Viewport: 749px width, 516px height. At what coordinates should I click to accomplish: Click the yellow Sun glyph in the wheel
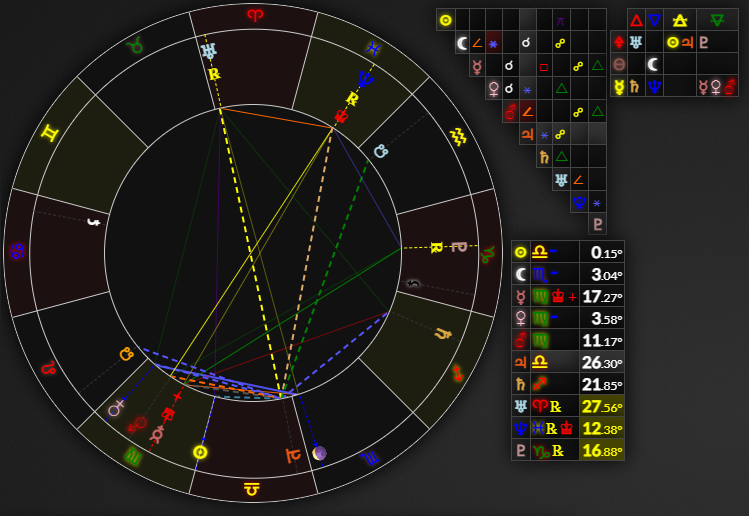200,452
